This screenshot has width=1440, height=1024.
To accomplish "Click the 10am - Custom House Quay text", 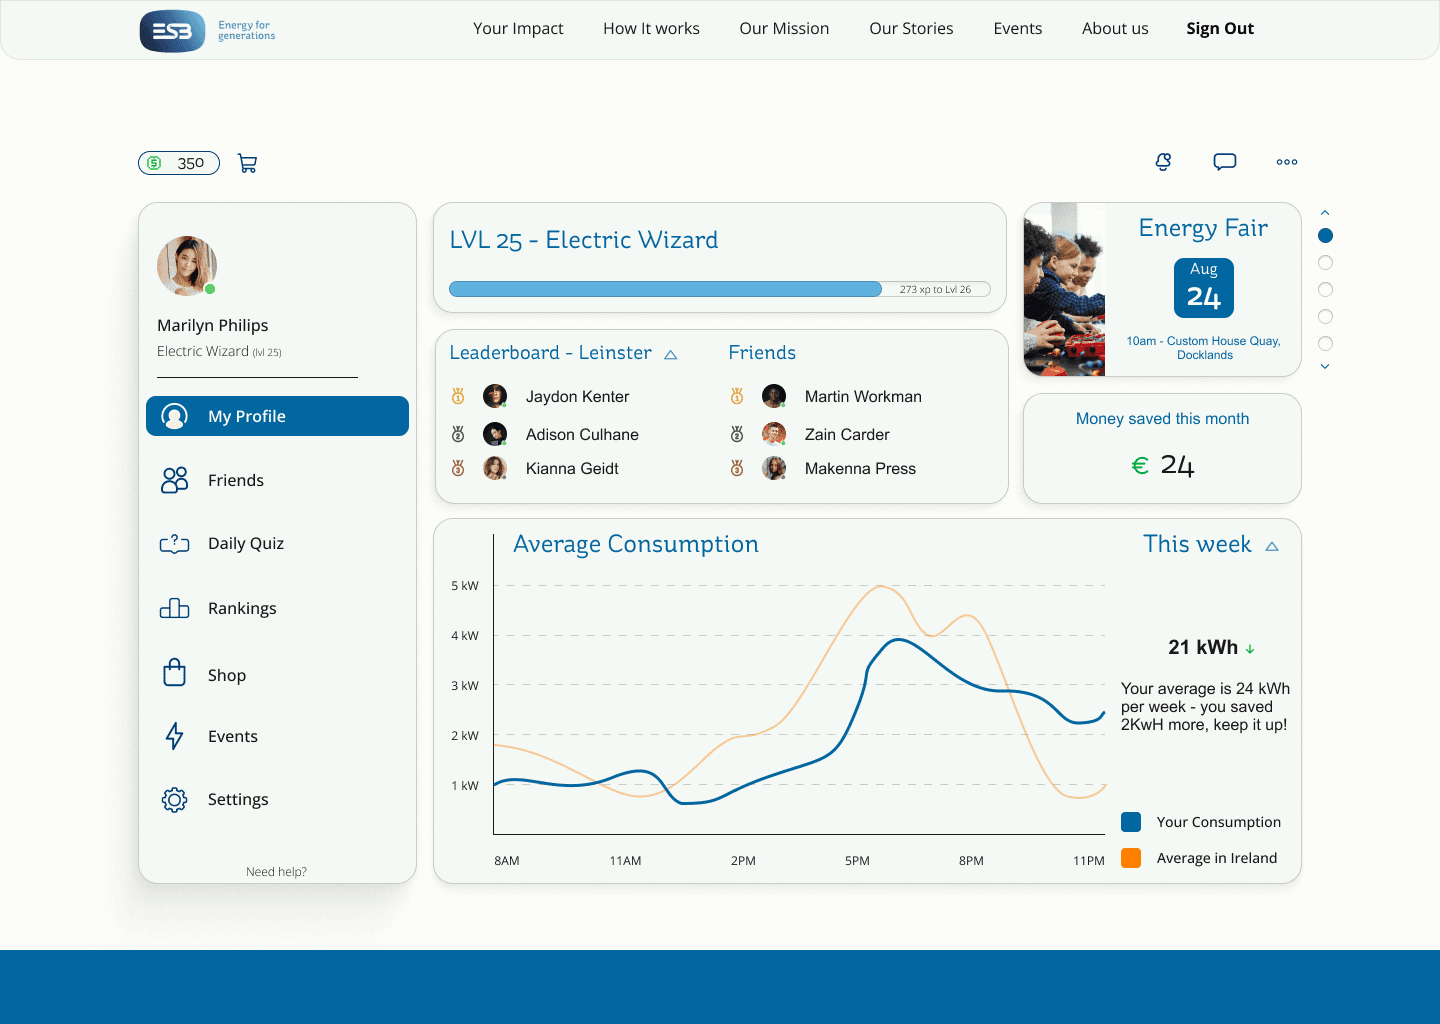I will pyautogui.click(x=1204, y=348).
